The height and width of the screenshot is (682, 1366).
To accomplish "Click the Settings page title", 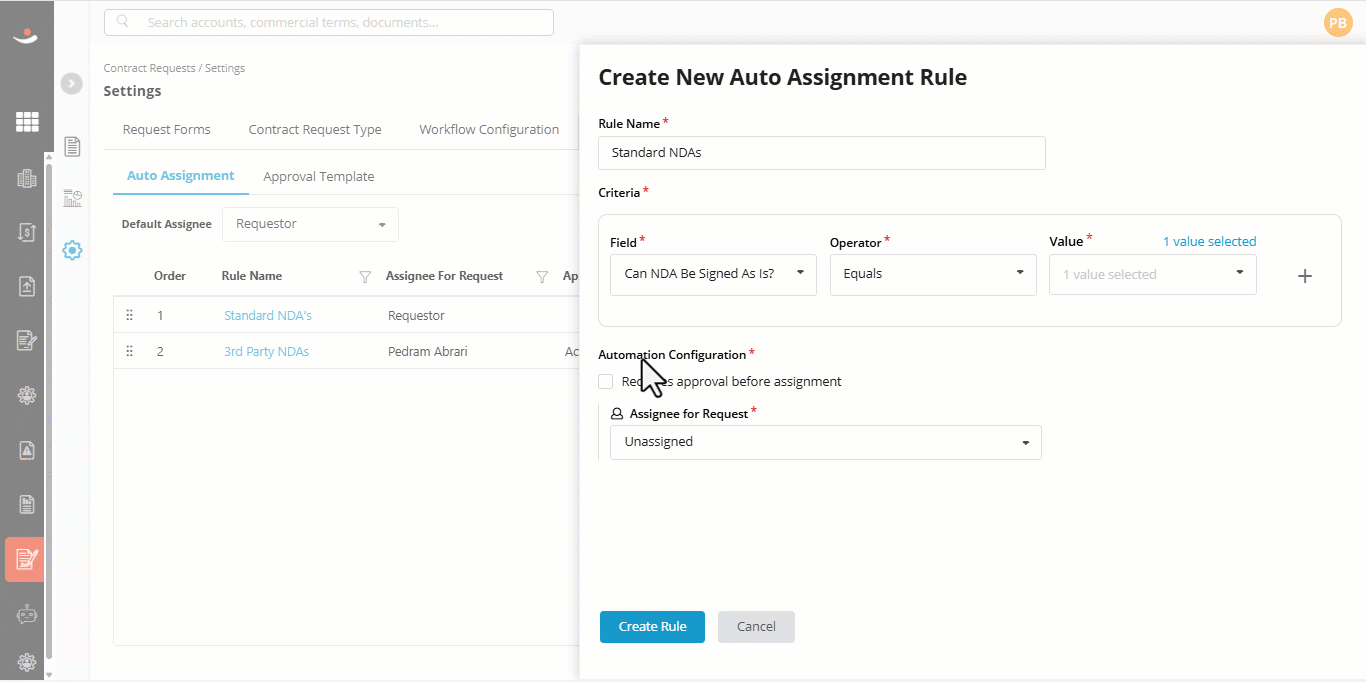I will pyautogui.click(x=132, y=91).
